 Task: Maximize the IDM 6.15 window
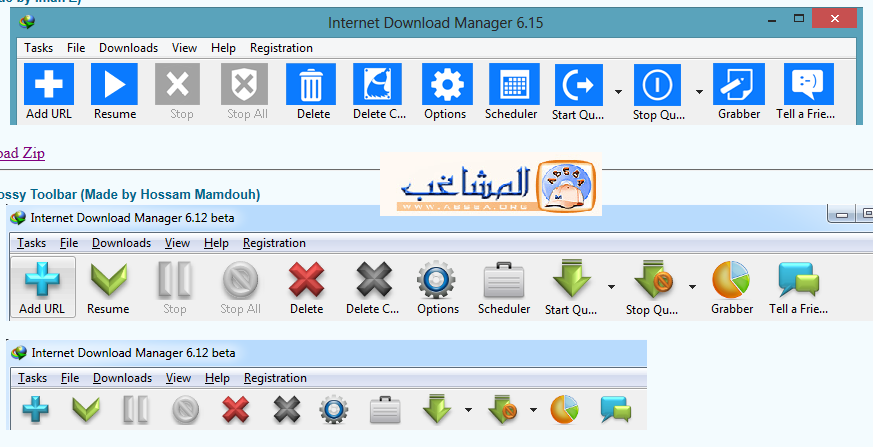pos(799,18)
